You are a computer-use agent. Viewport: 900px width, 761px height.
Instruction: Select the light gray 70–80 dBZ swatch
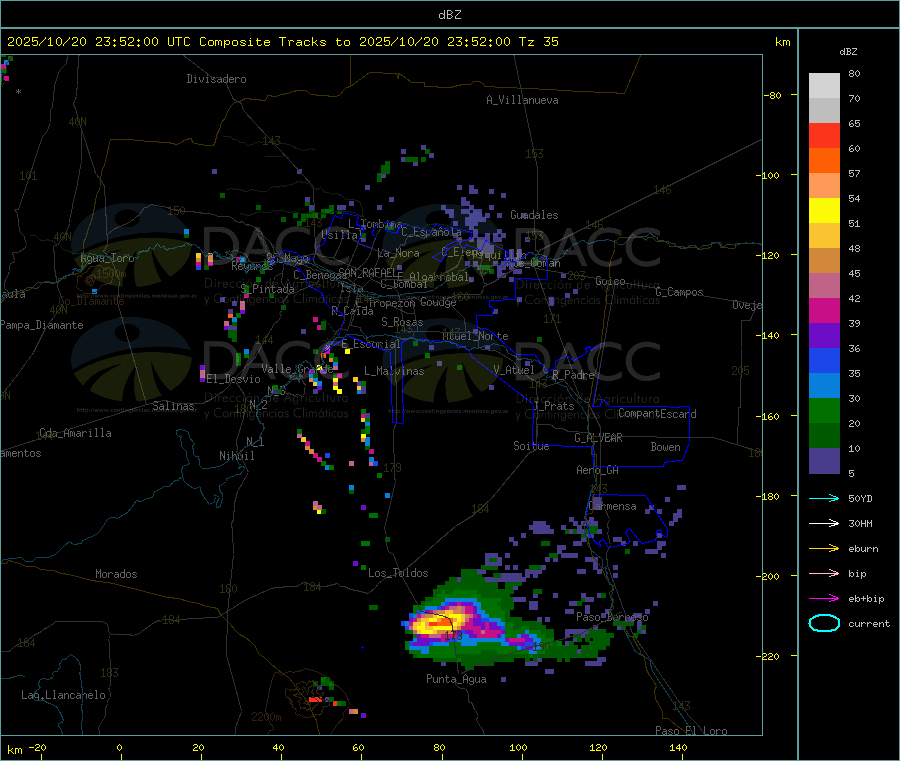[824, 86]
